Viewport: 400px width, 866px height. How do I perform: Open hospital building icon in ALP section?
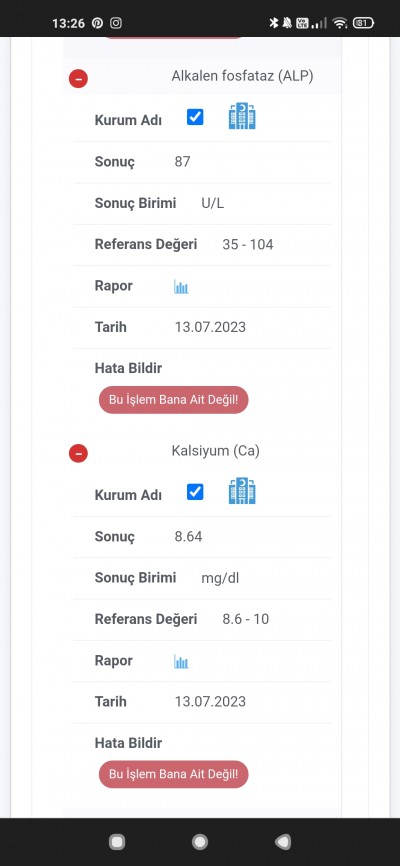tap(242, 117)
